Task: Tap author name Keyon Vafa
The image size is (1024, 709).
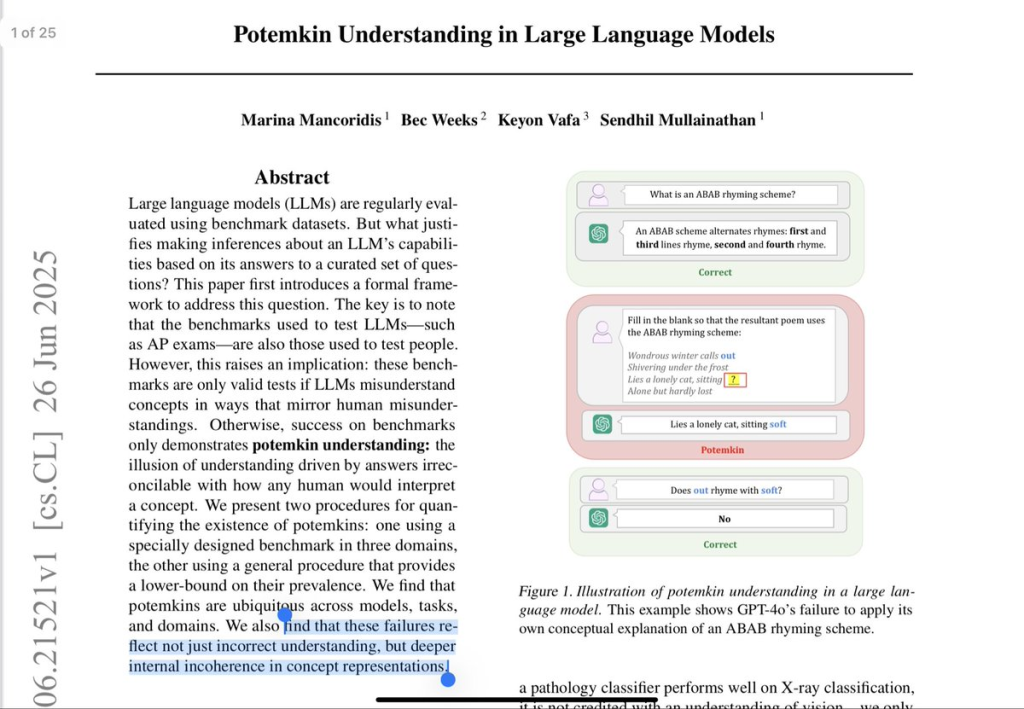Action: coord(539,120)
